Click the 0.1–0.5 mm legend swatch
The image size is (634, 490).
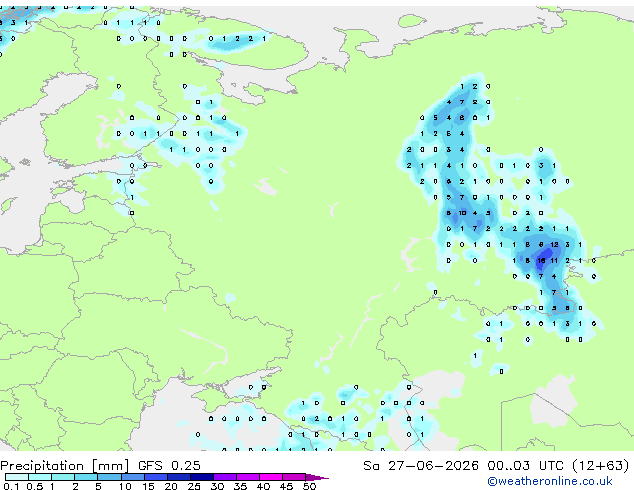coord(17,477)
